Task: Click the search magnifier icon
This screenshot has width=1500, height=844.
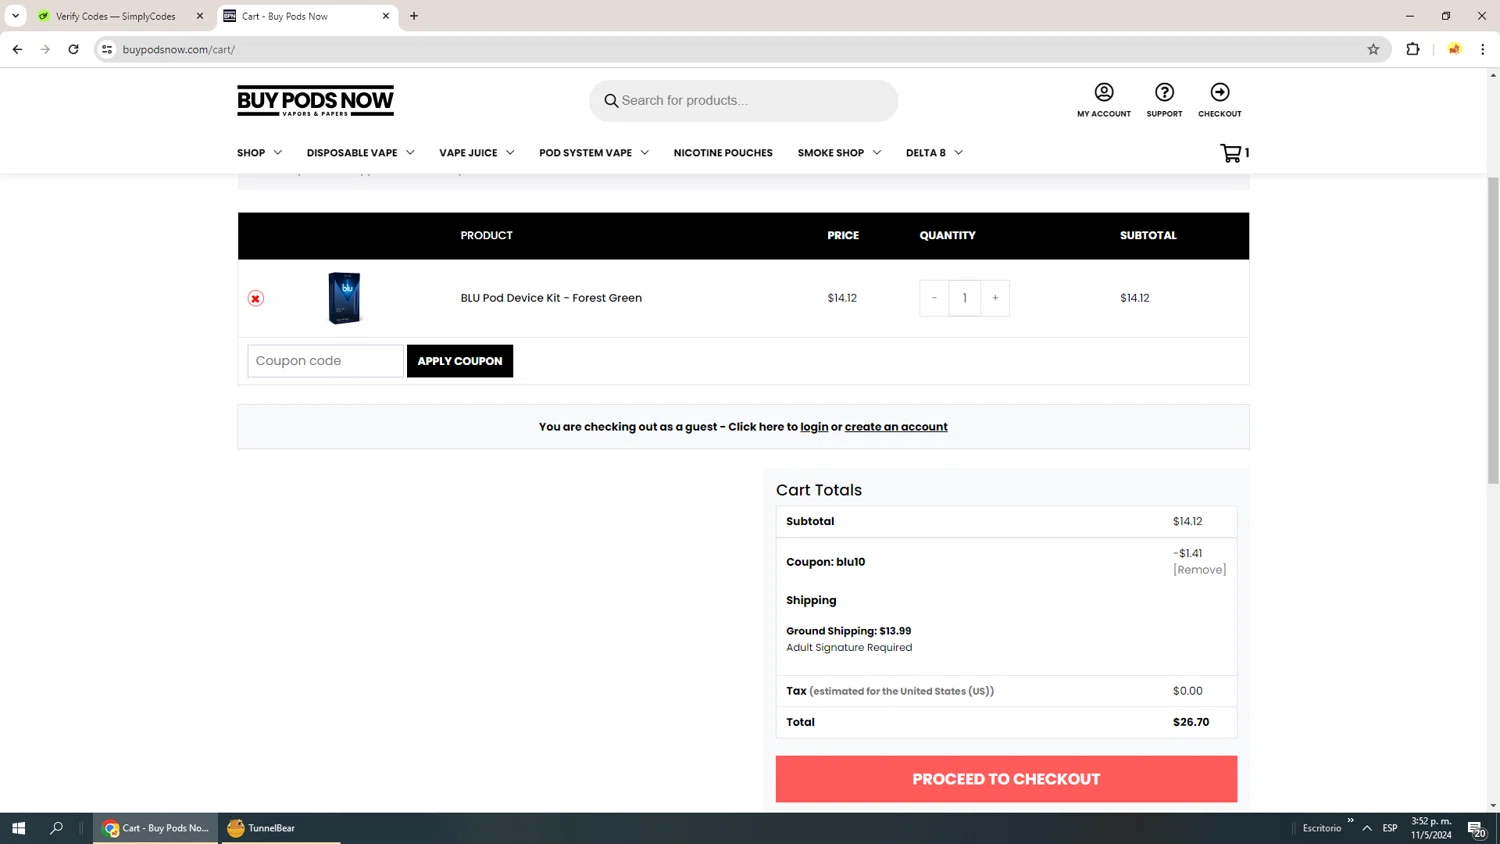Action: click(x=611, y=101)
